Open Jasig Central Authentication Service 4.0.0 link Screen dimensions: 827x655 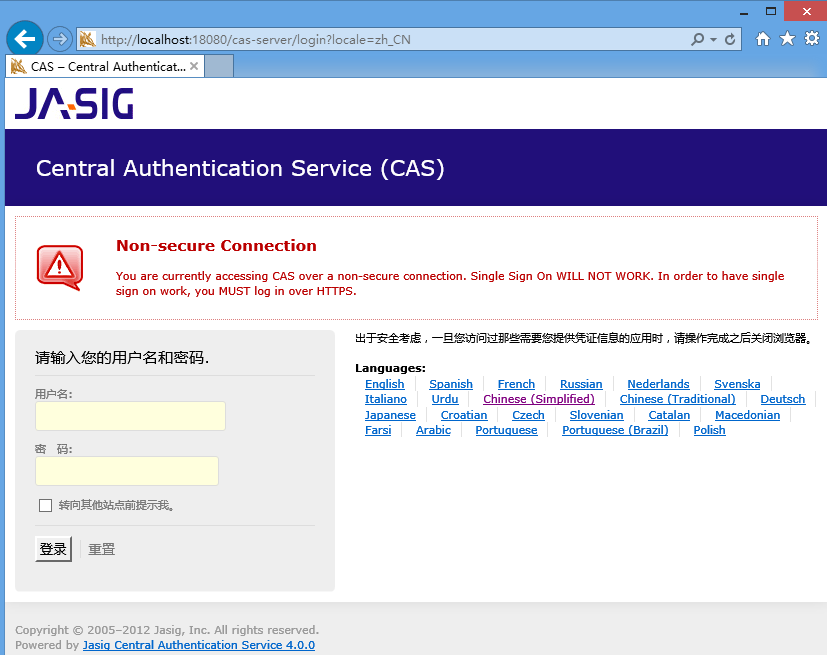pyautogui.click(x=199, y=645)
